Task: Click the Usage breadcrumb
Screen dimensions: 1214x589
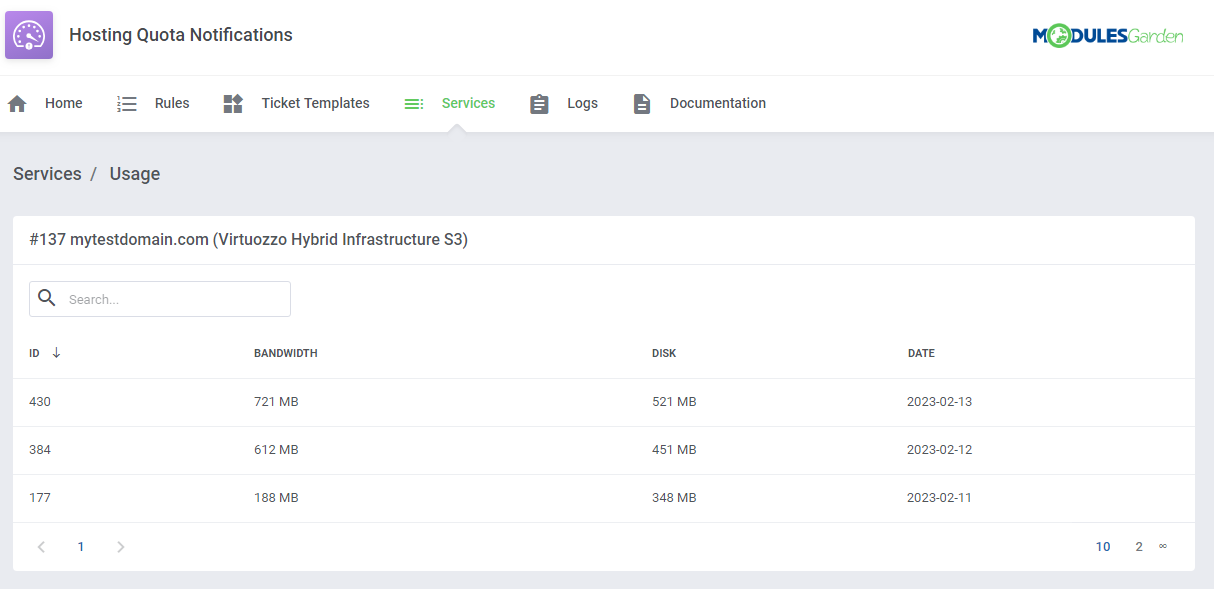Action: click(135, 174)
